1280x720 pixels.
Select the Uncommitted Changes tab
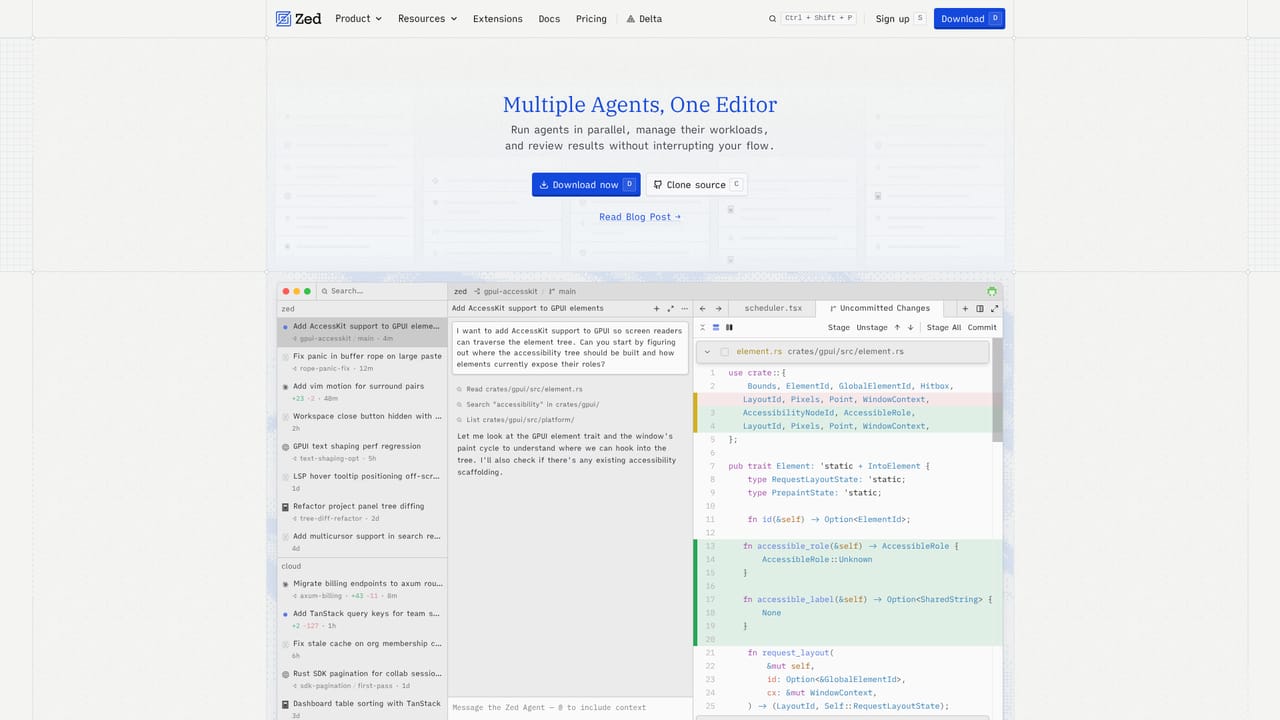point(880,308)
